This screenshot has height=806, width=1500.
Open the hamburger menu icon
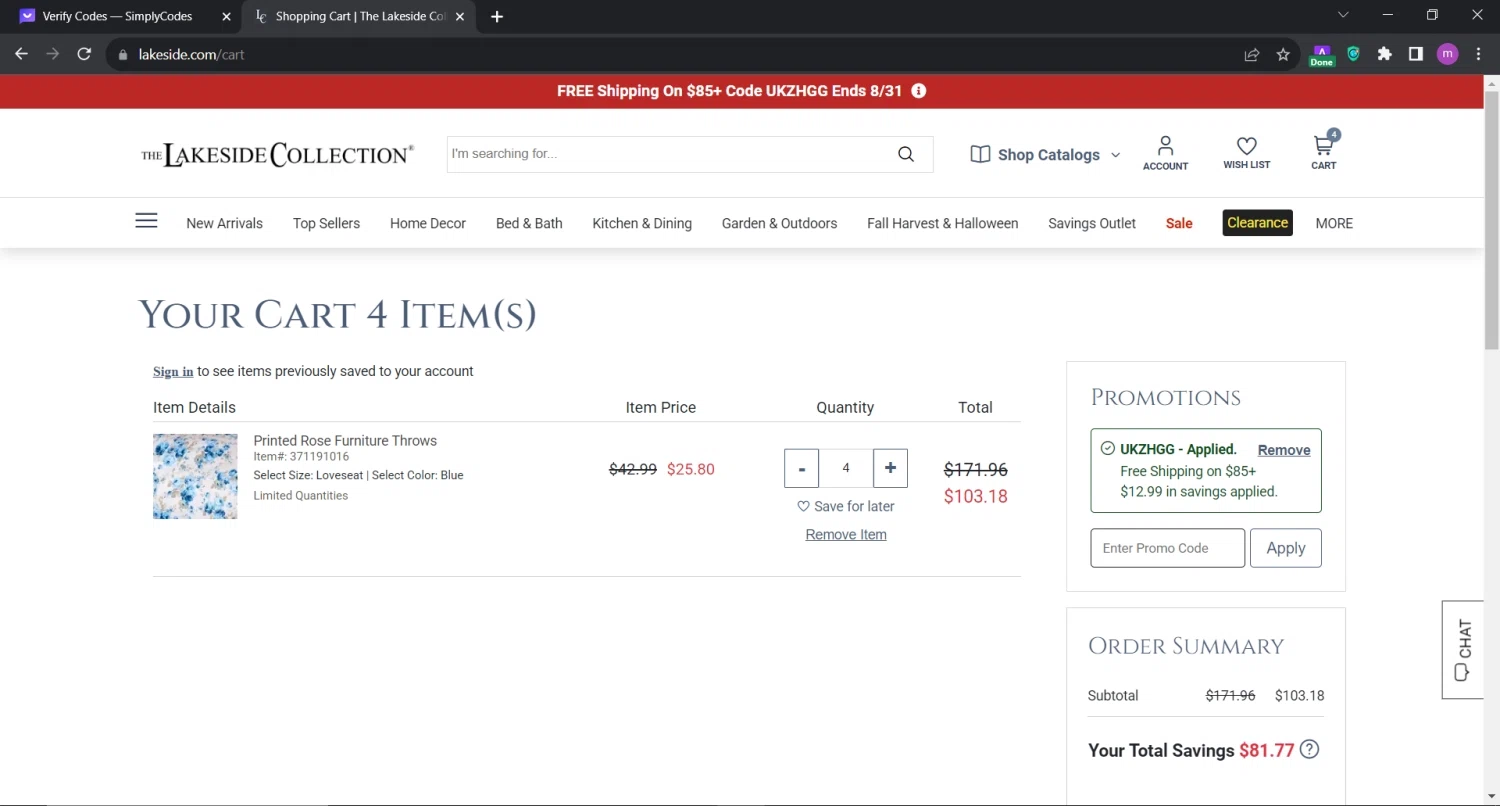[146, 221]
